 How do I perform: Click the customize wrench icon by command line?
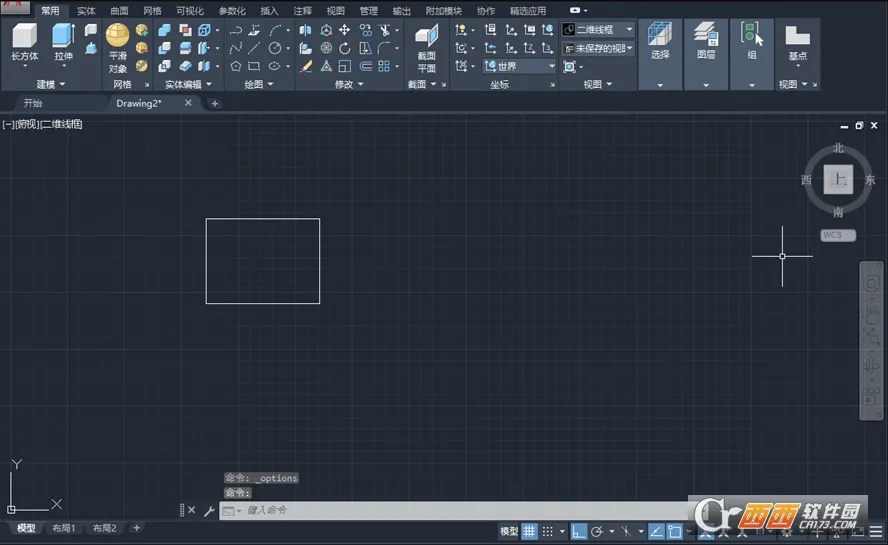(x=209, y=510)
